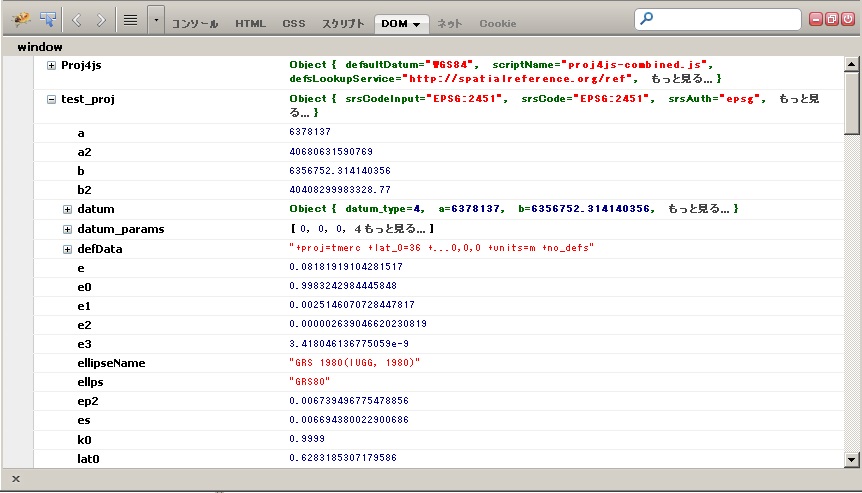This screenshot has width=862, height=493.
Task: Open the HTML tab
Action: 250,22
